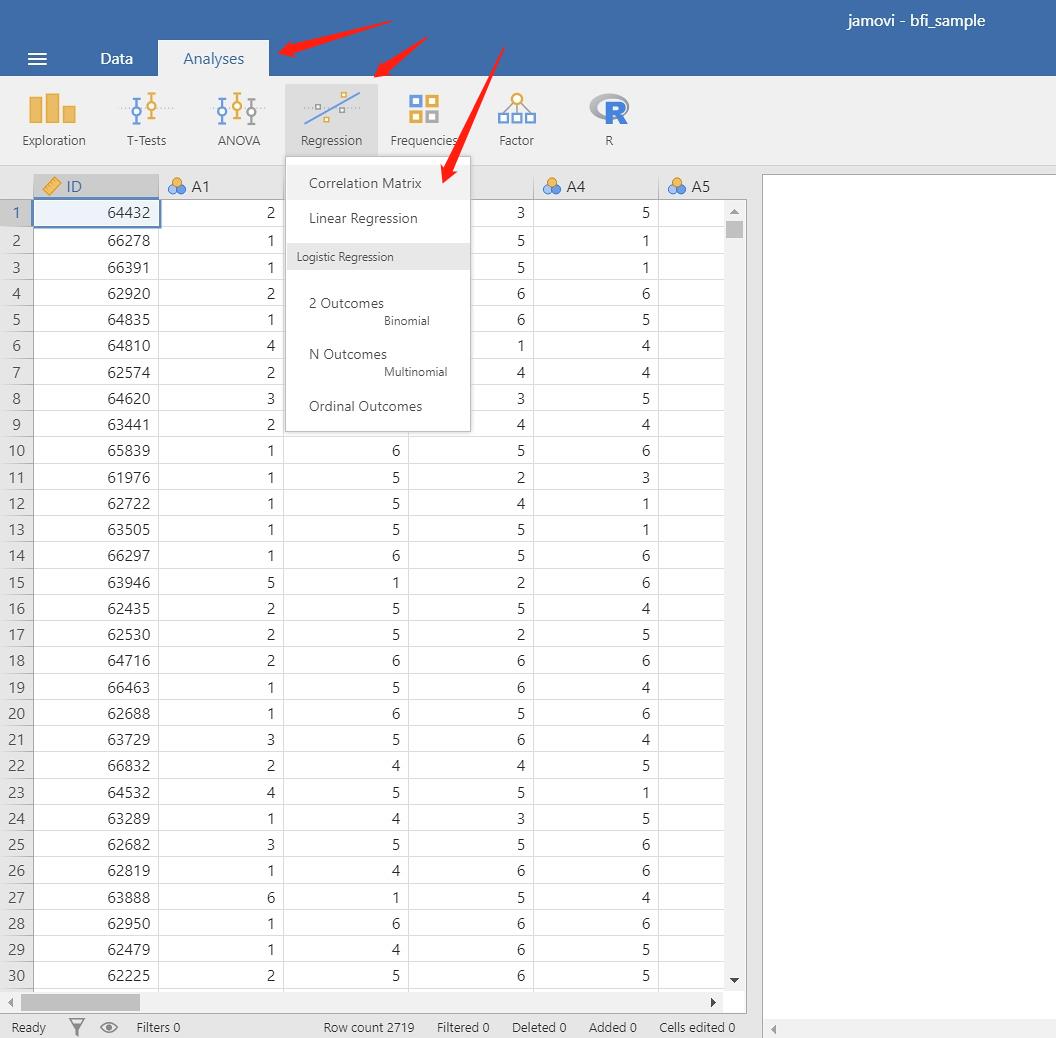Select the A1 column header
The width and height of the screenshot is (1056, 1038).
221,187
